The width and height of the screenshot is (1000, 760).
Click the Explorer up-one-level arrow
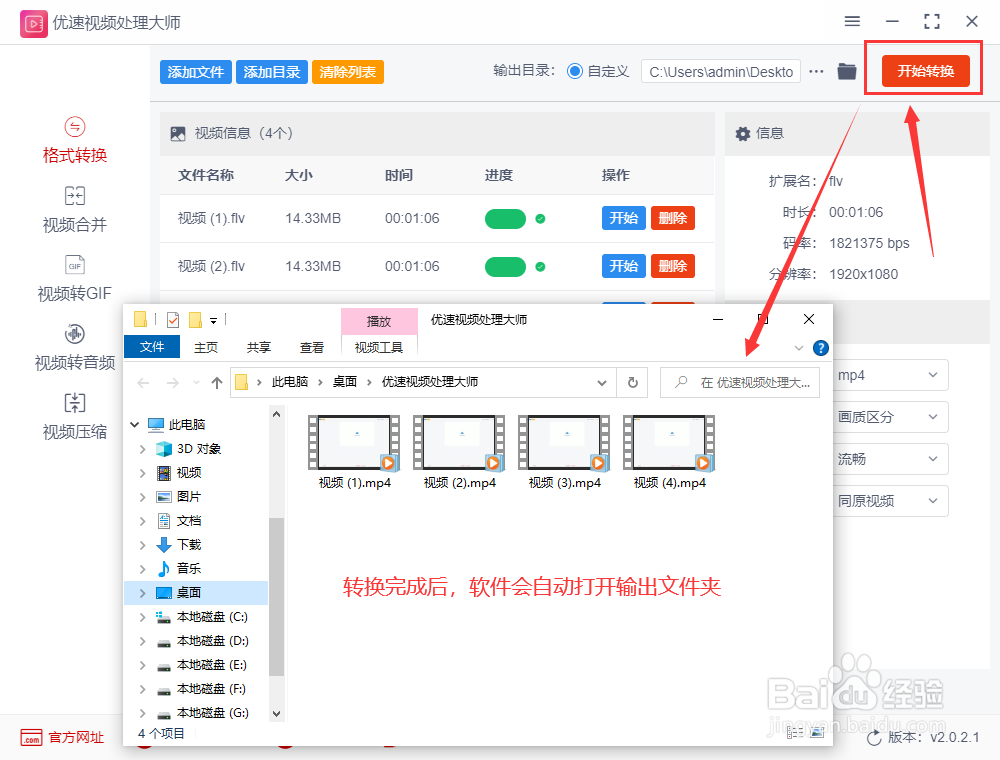[x=217, y=383]
